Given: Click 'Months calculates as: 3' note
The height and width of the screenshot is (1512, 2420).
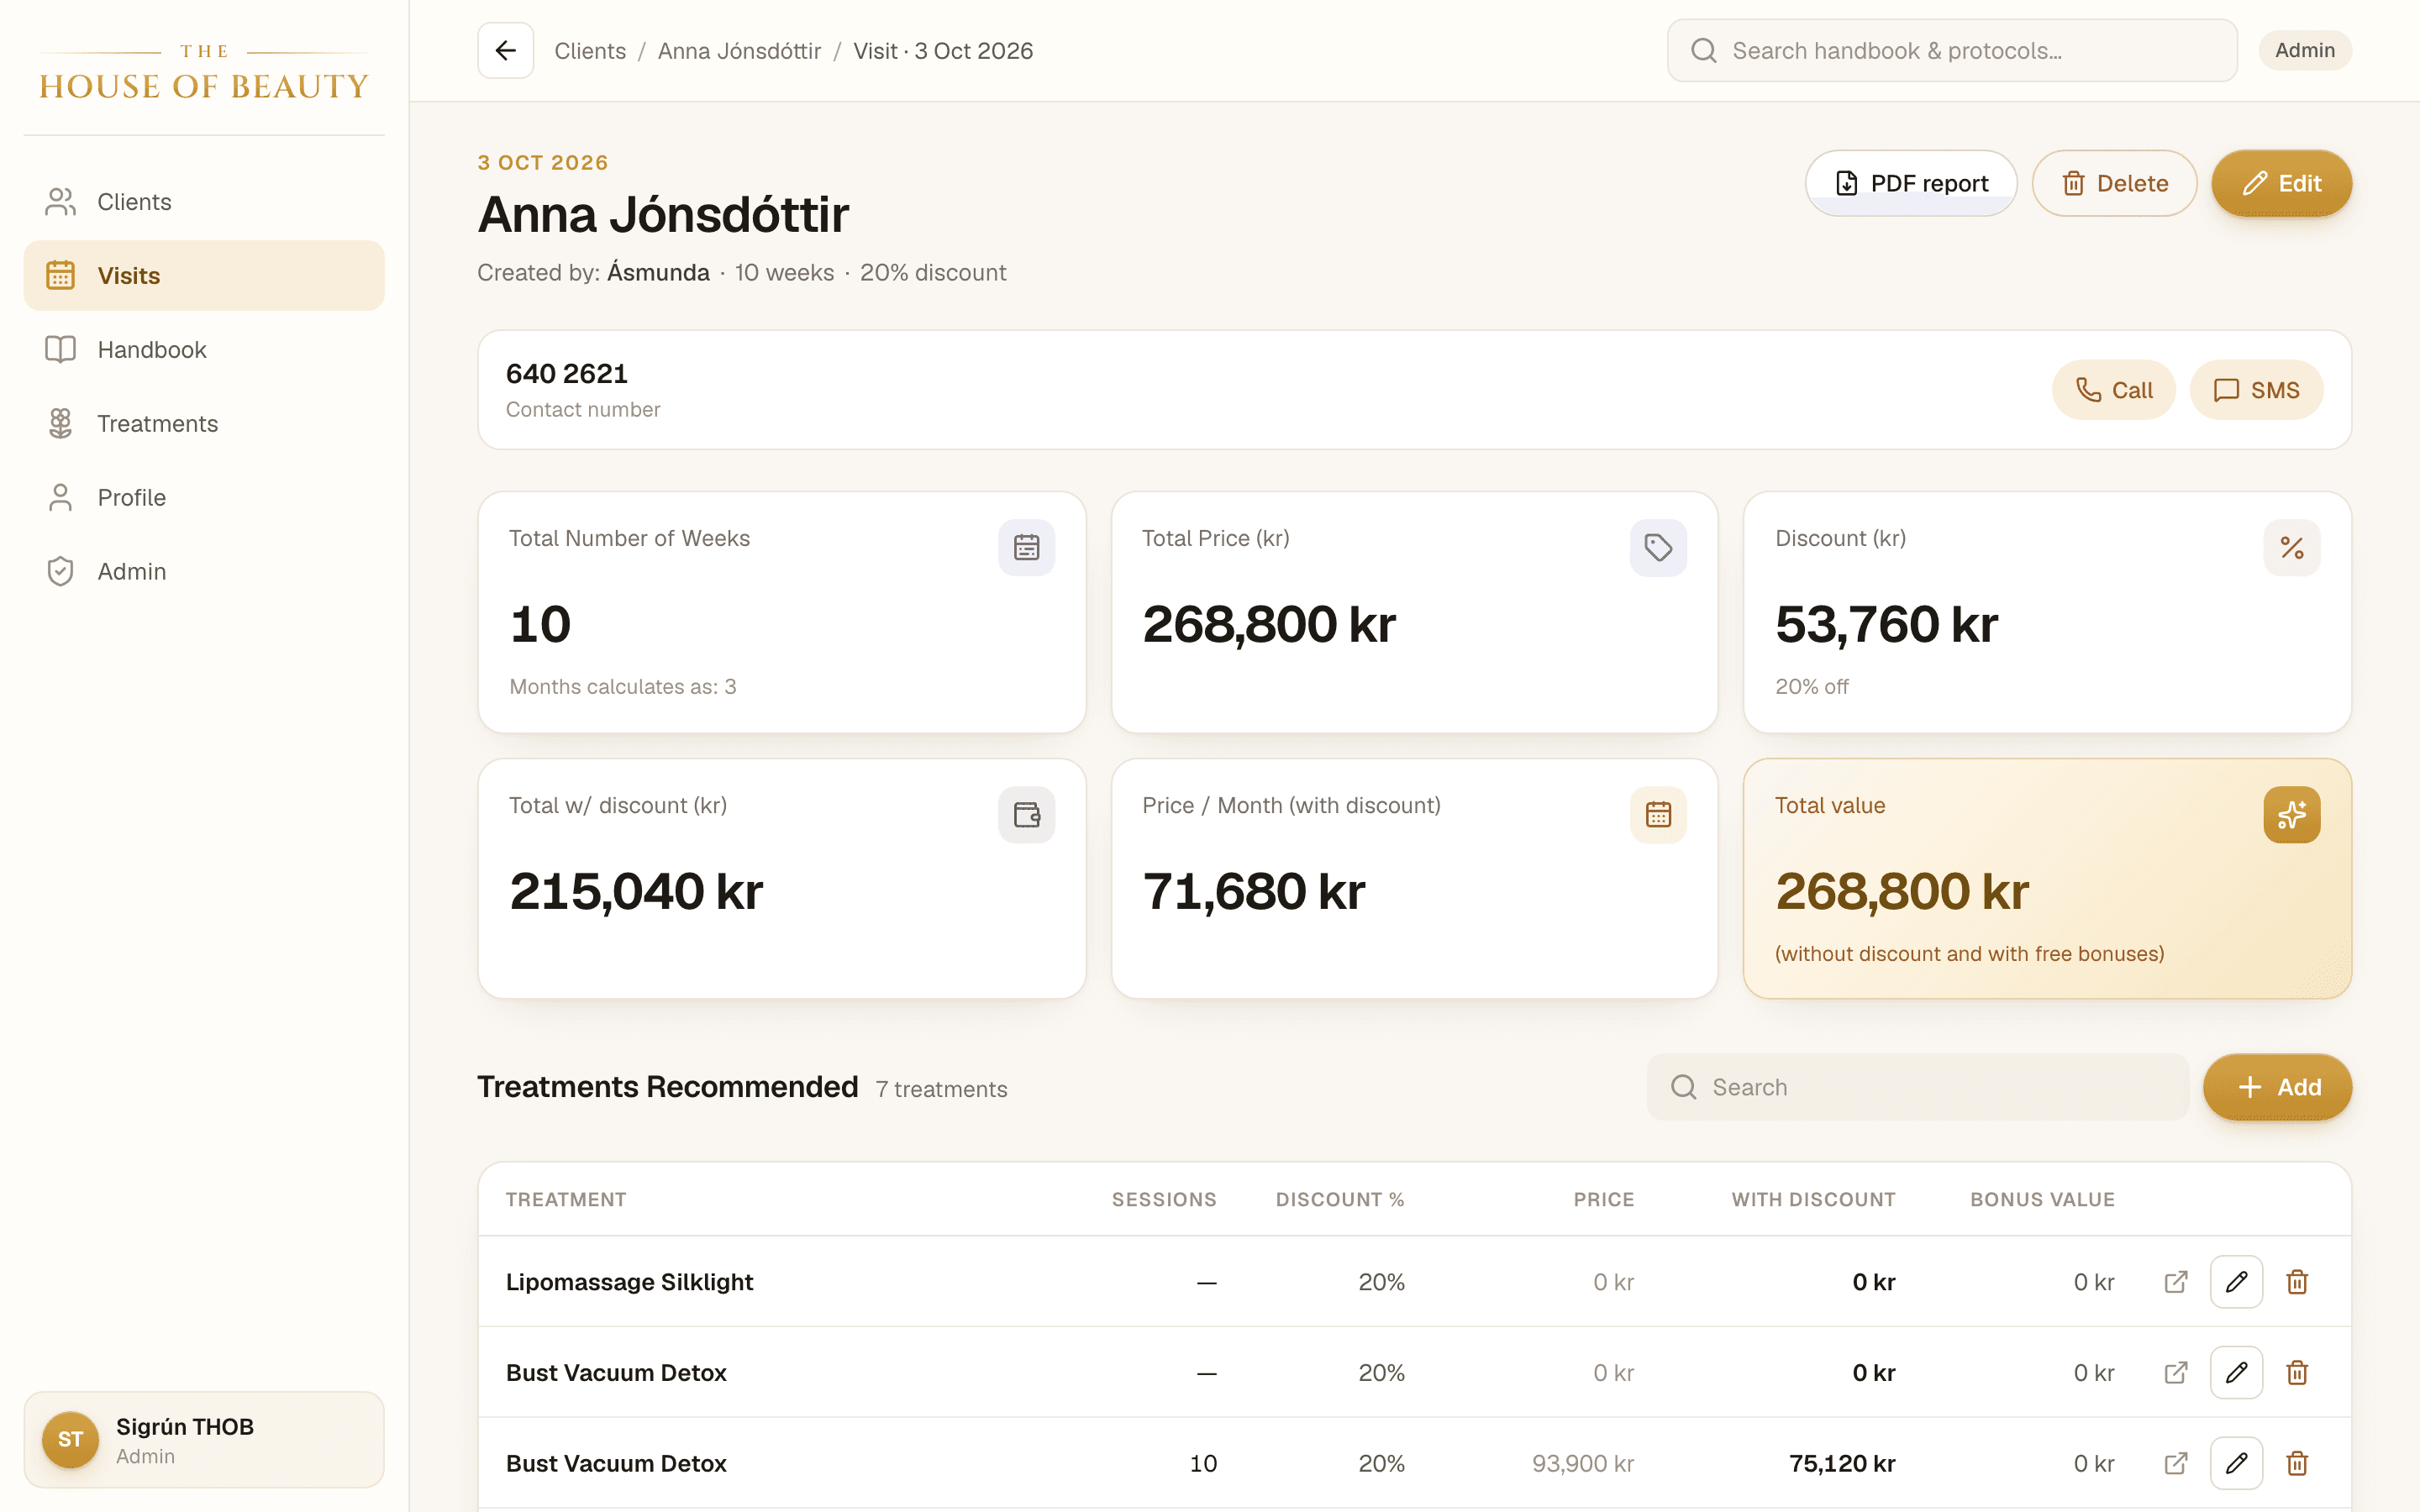Looking at the screenshot, I should pyautogui.click(x=623, y=687).
